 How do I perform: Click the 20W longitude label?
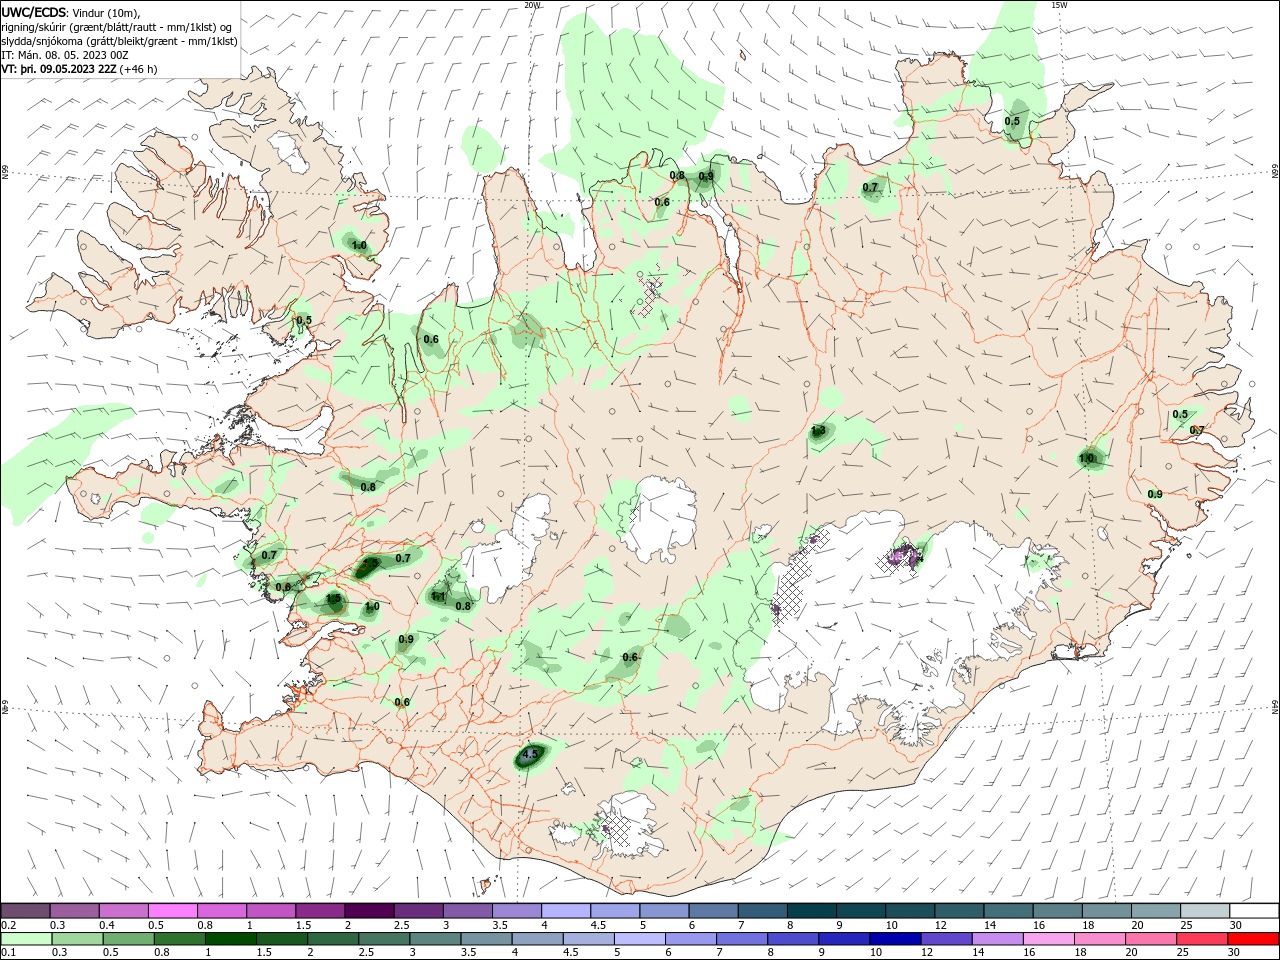click(533, 5)
